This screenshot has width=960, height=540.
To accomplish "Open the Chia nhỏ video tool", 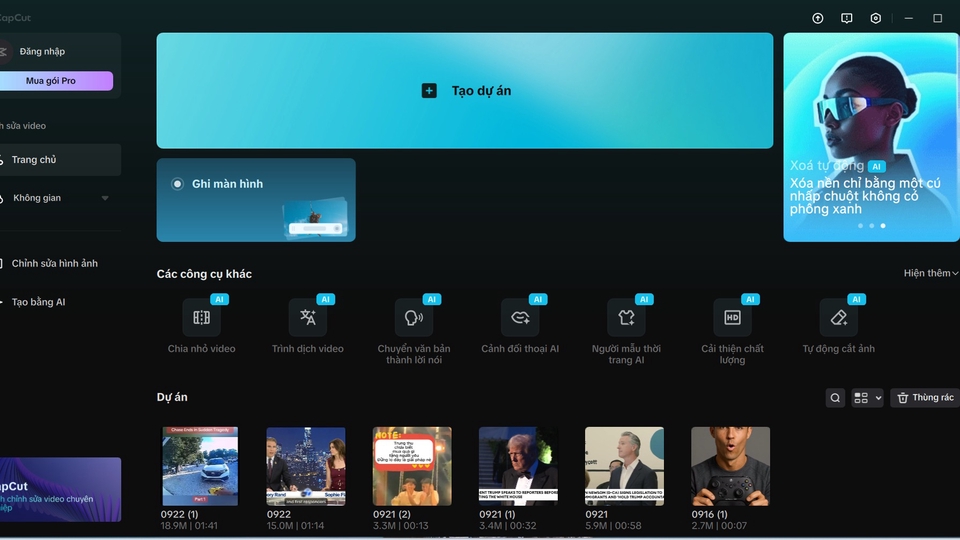I will 202,318.
